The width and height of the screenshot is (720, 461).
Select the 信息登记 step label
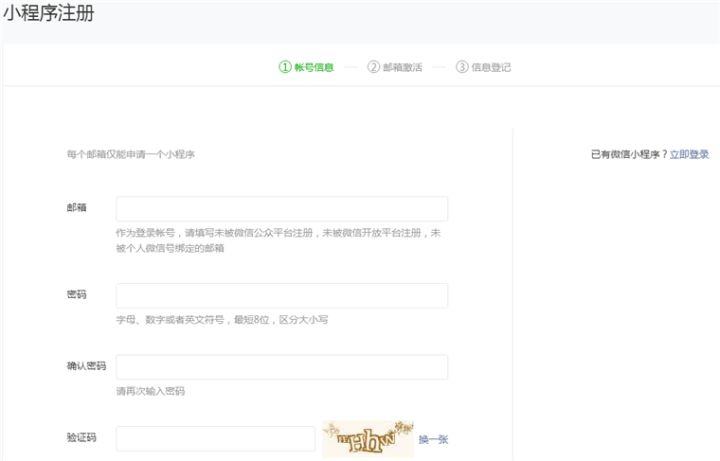pos(491,67)
